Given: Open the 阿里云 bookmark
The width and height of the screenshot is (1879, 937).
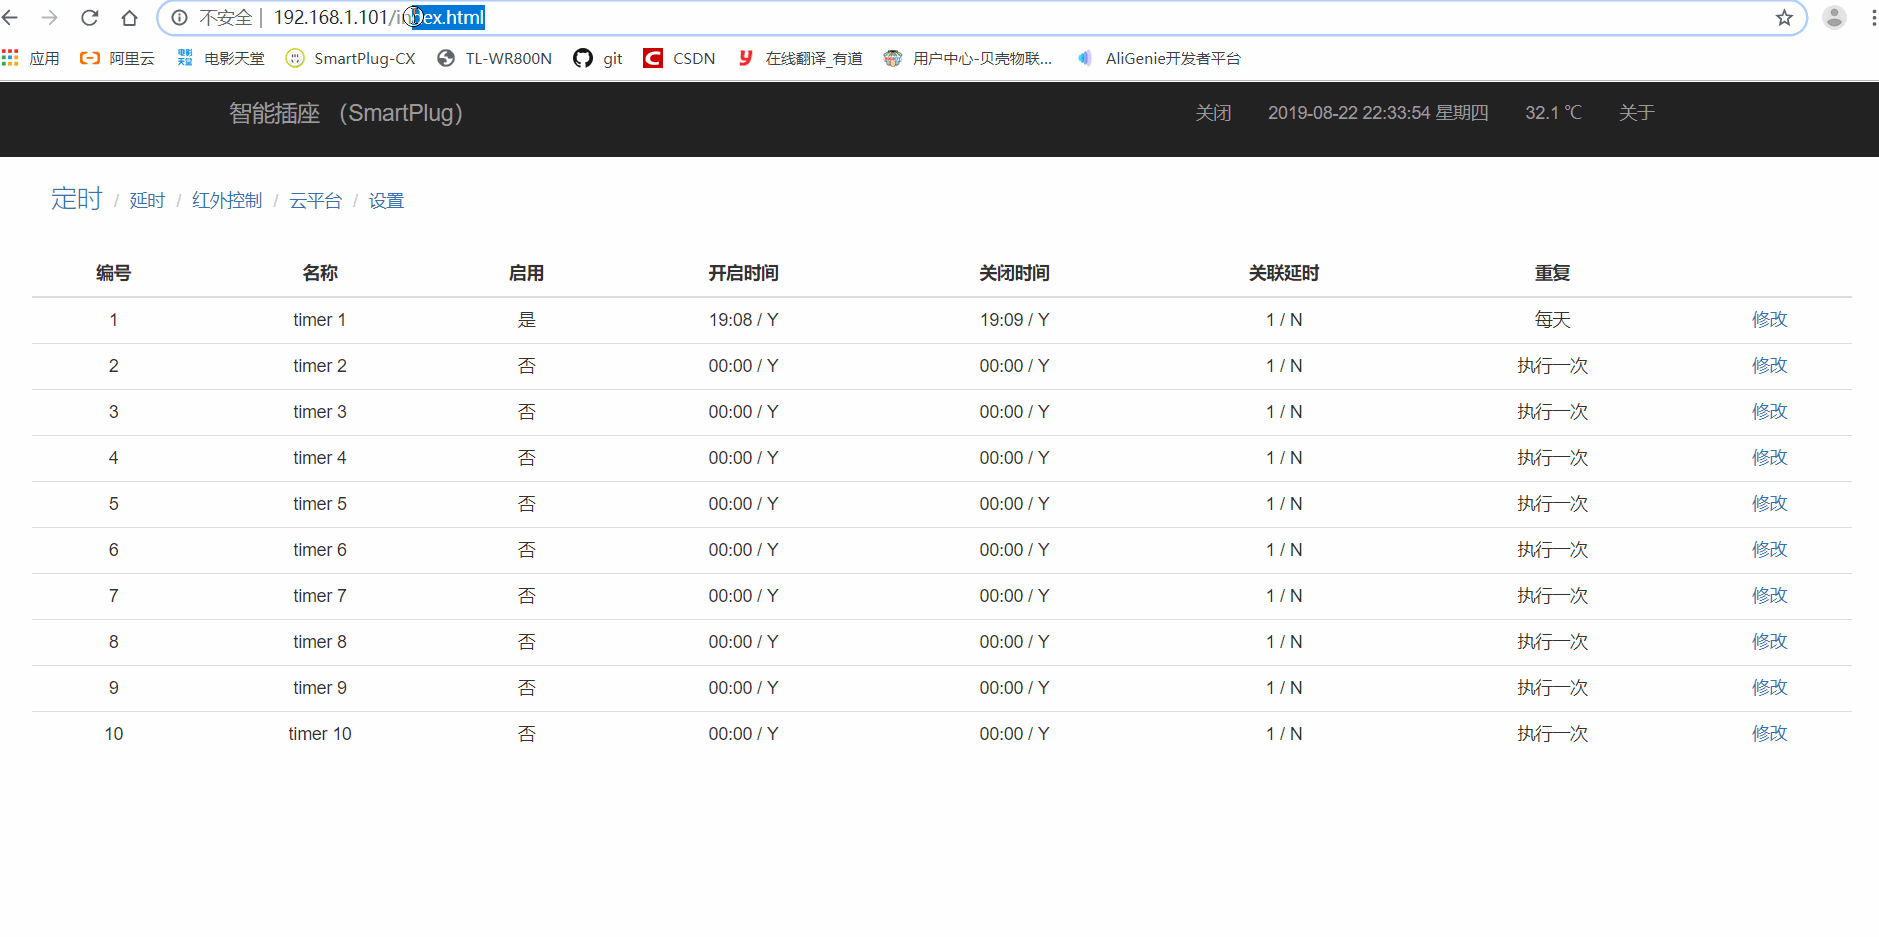Looking at the screenshot, I should (117, 58).
